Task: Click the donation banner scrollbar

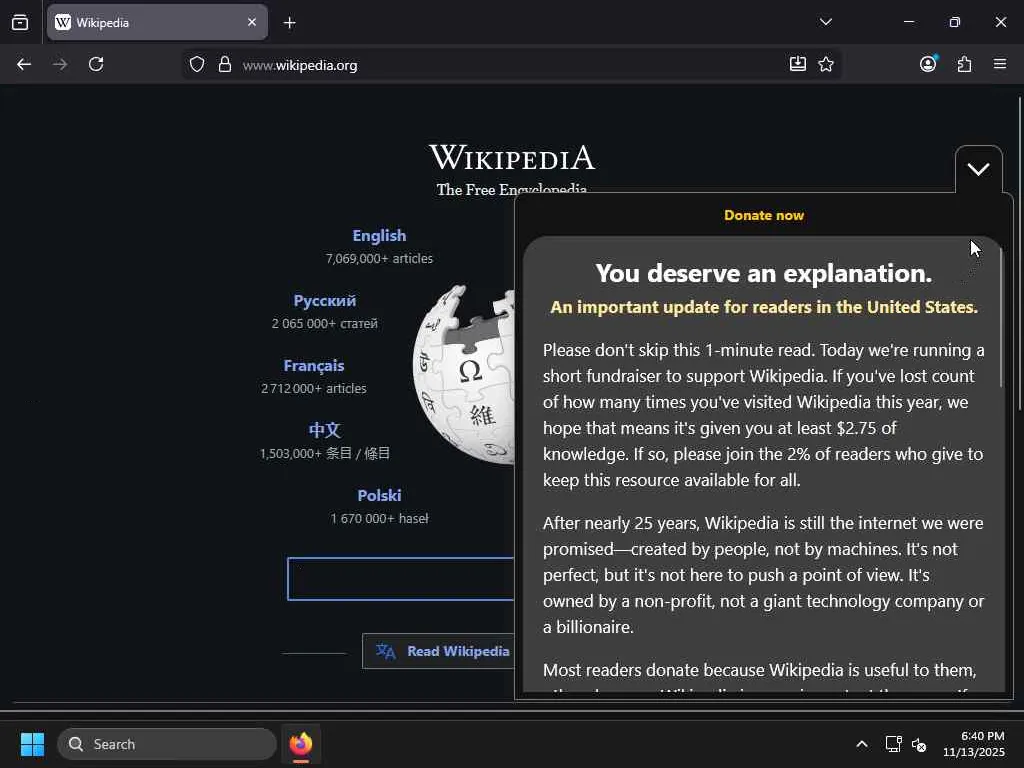Action: (1000, 316)
